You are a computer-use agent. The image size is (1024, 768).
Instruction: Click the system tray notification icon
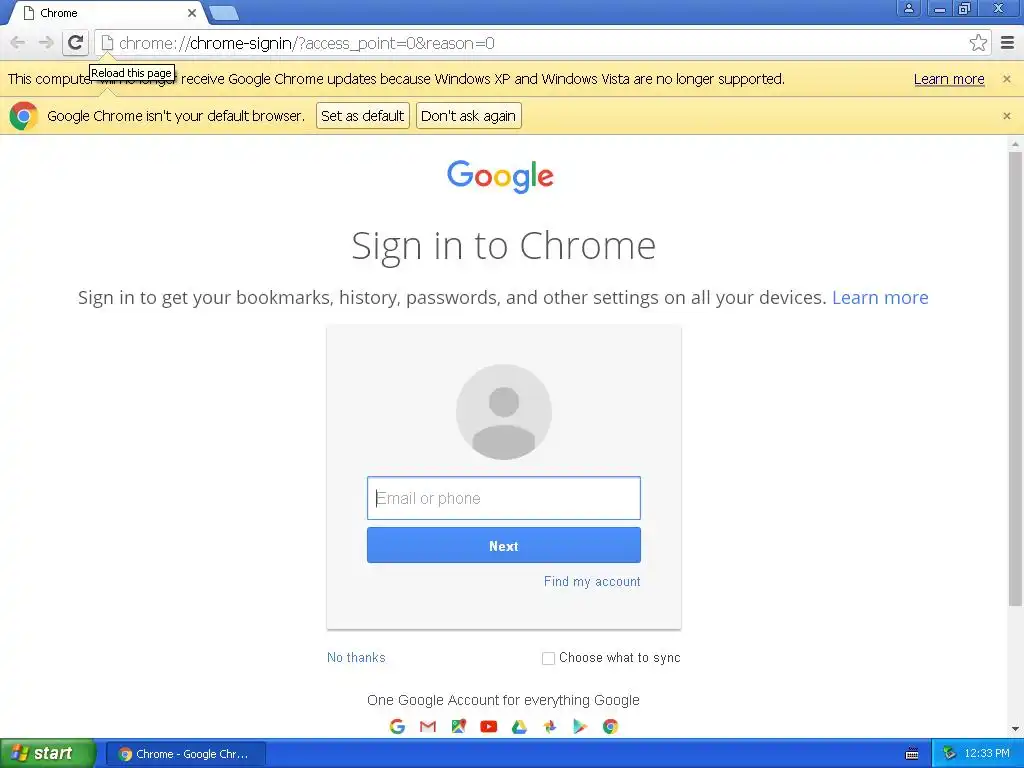click(x=949, y=754)
